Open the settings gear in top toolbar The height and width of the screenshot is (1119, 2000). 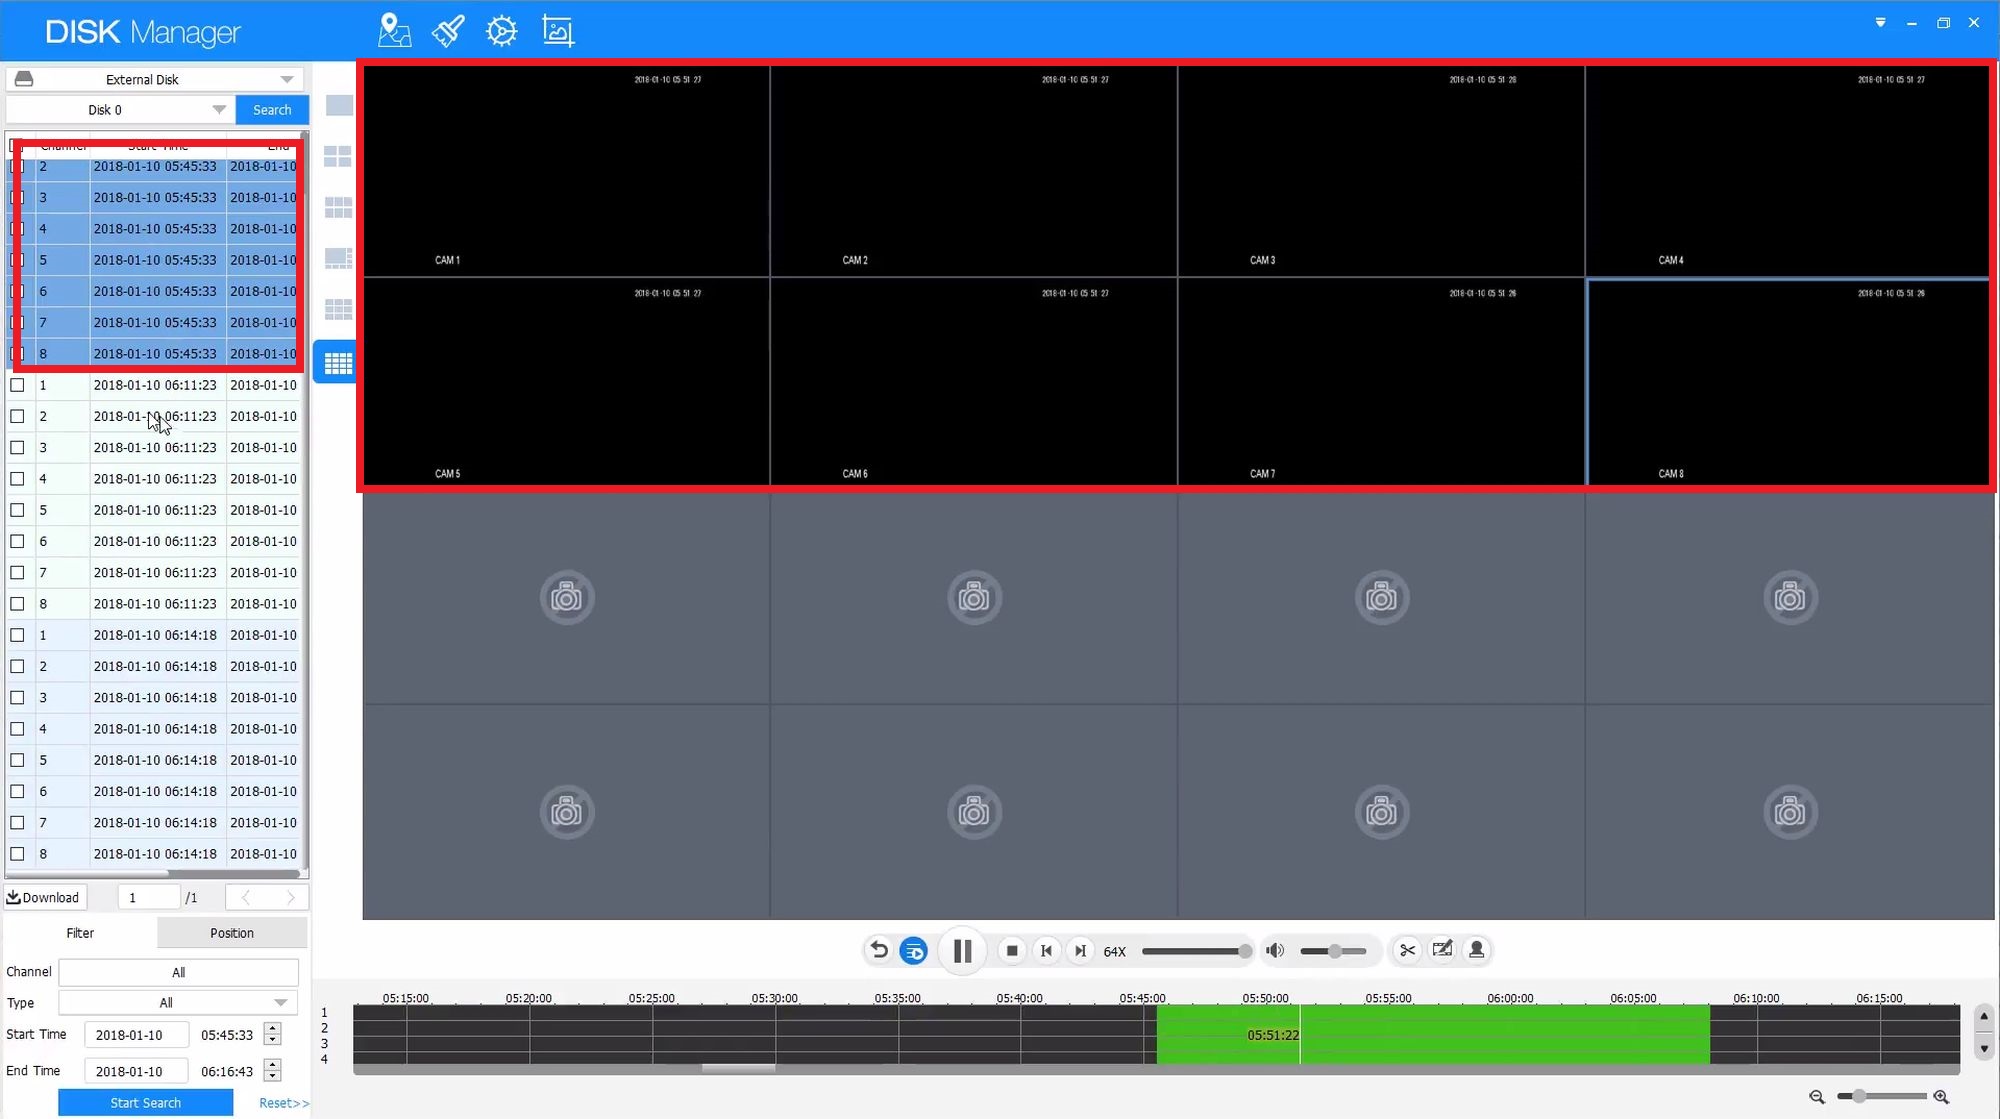coord(501,31)
